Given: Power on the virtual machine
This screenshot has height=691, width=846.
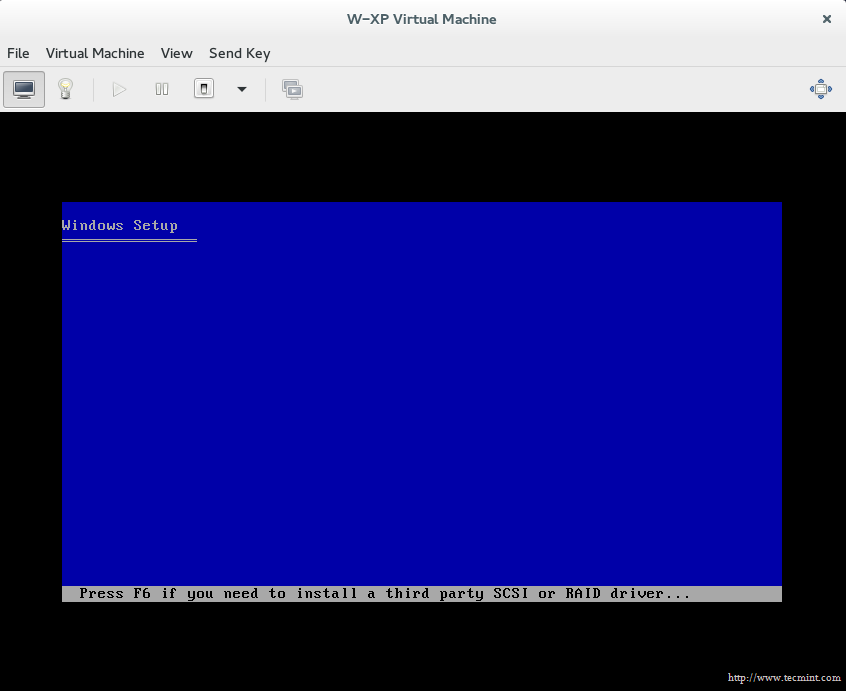Looking at the screenshot, I should click(119, 89).
